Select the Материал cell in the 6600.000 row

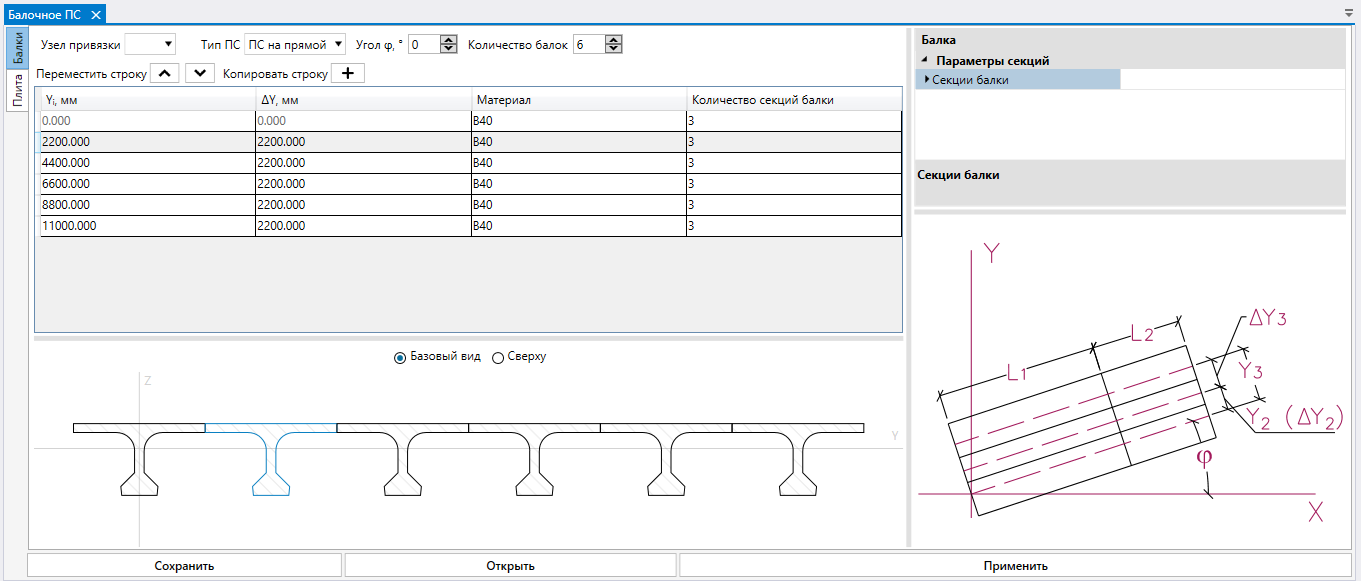pyautogui.click(x=578, y=184)
